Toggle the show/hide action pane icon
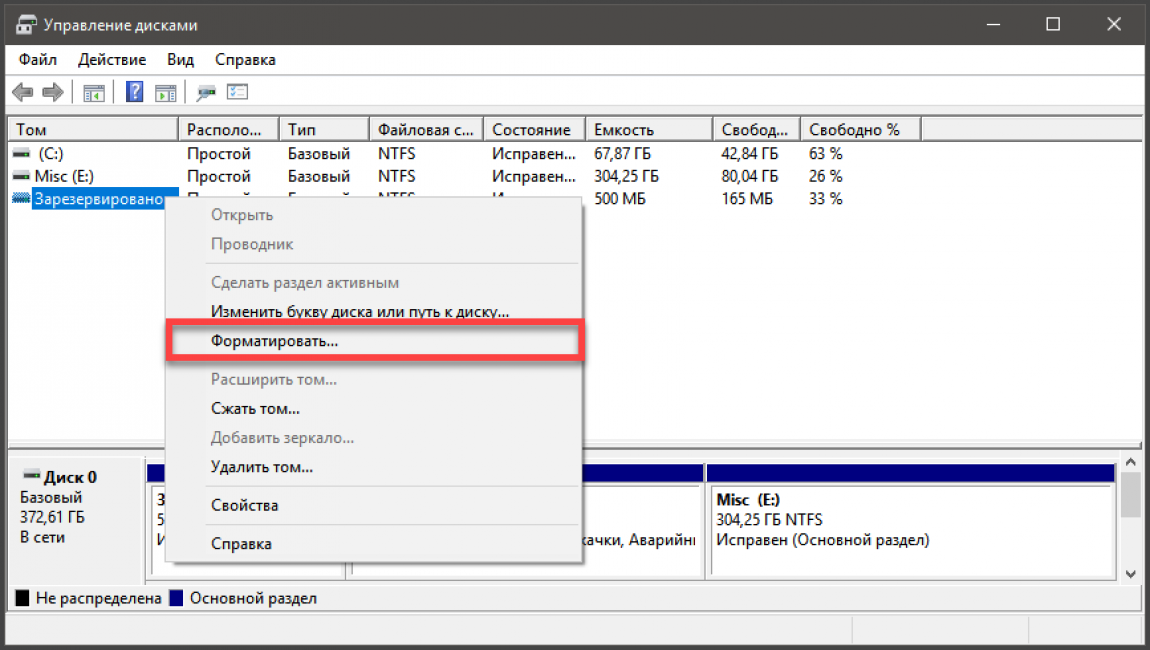1150x650 pixels. coord(166,93)
